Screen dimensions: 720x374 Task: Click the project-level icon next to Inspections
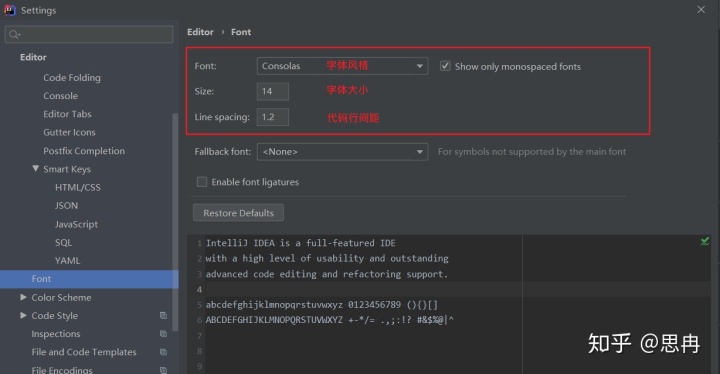click(x=163, y=334)
